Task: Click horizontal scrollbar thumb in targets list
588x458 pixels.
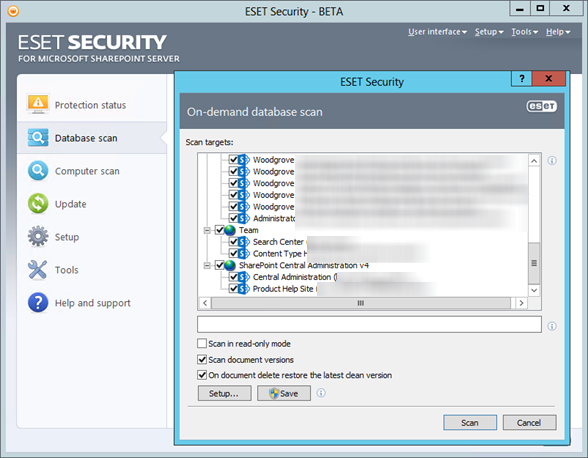Action: click(x=361, y=303)
